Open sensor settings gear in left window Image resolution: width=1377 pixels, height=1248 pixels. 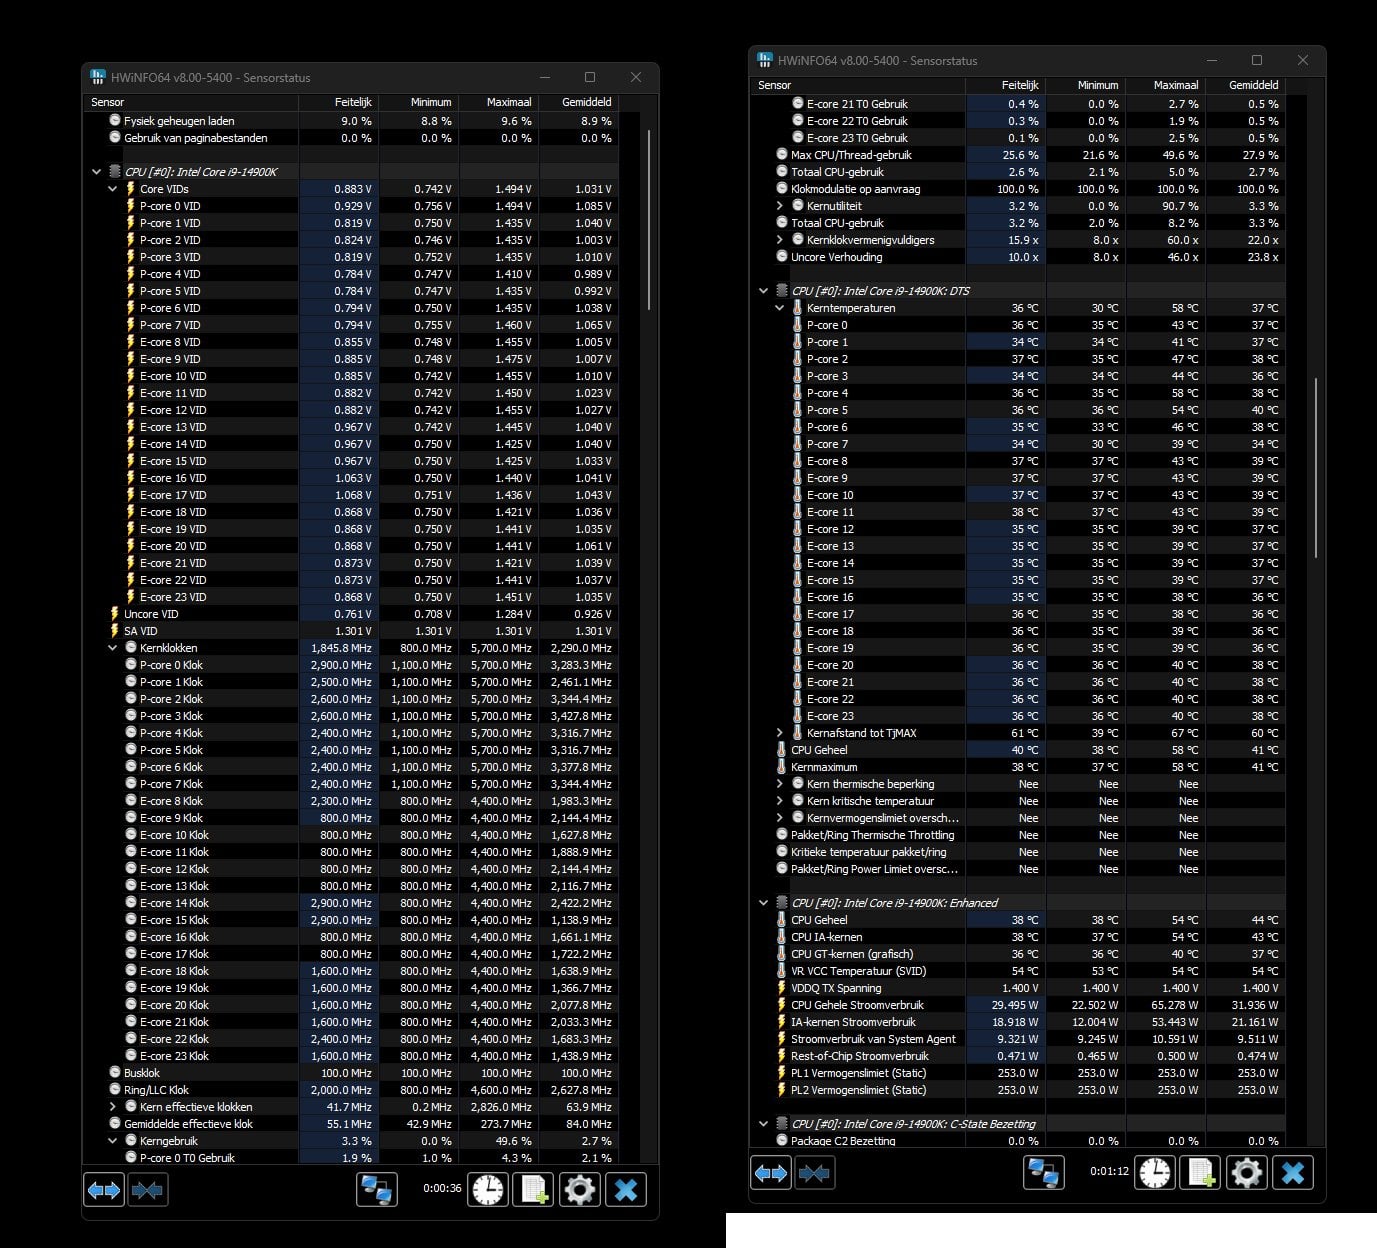[580, 1190]
